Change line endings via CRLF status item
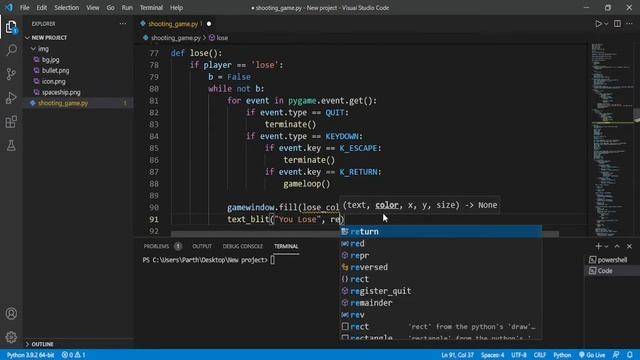This screenshot has width=640, height=360. pos(540,355)
